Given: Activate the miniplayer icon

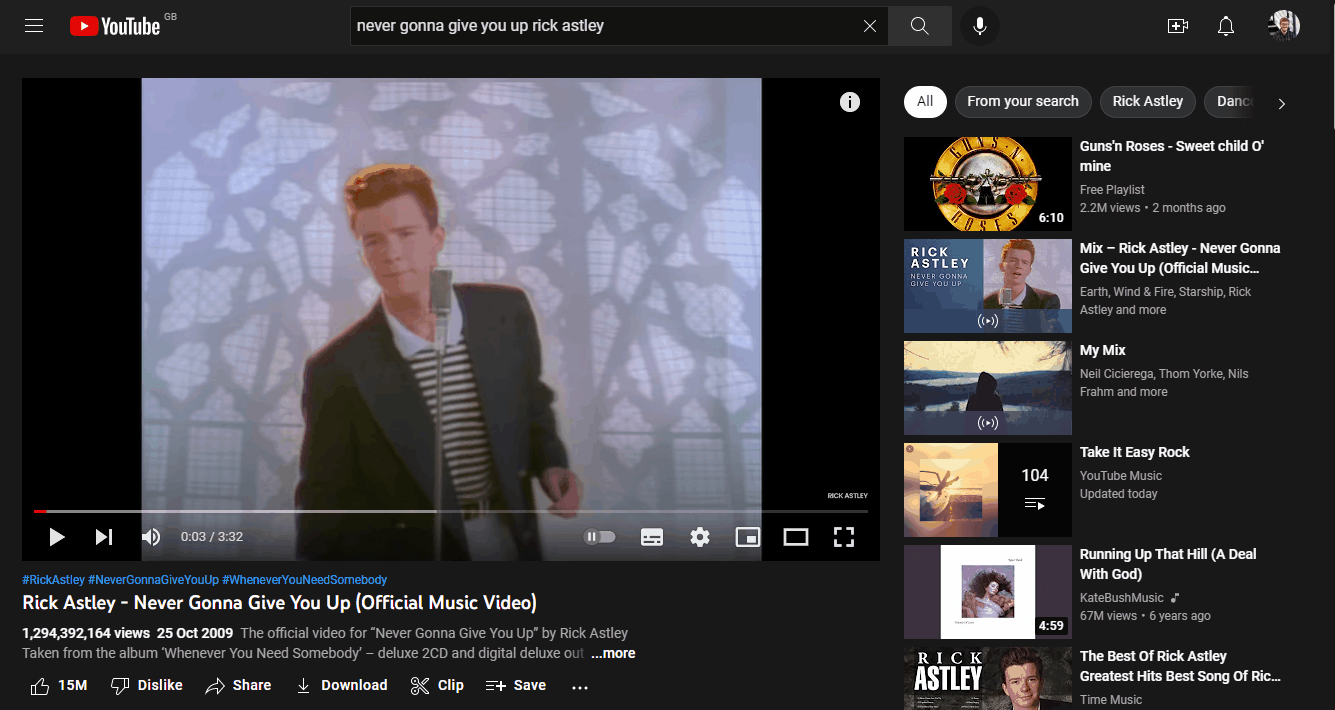Looking at the screenshot, I should tap(747, 537).
